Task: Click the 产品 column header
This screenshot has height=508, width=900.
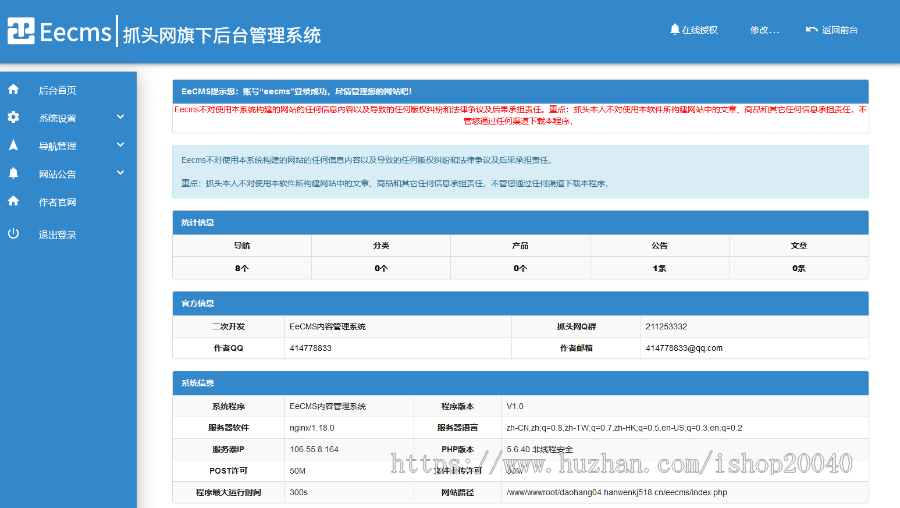Action: click(x=520, y=245)
